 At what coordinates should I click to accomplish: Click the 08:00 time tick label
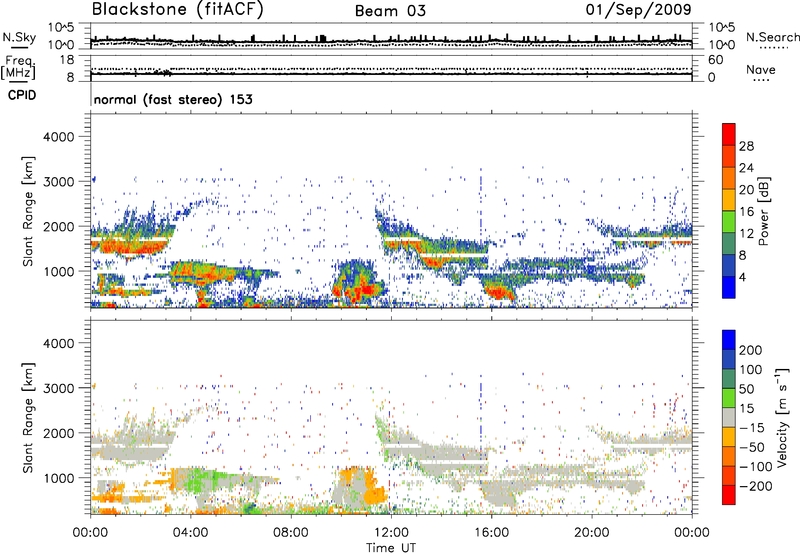(291, 533)
